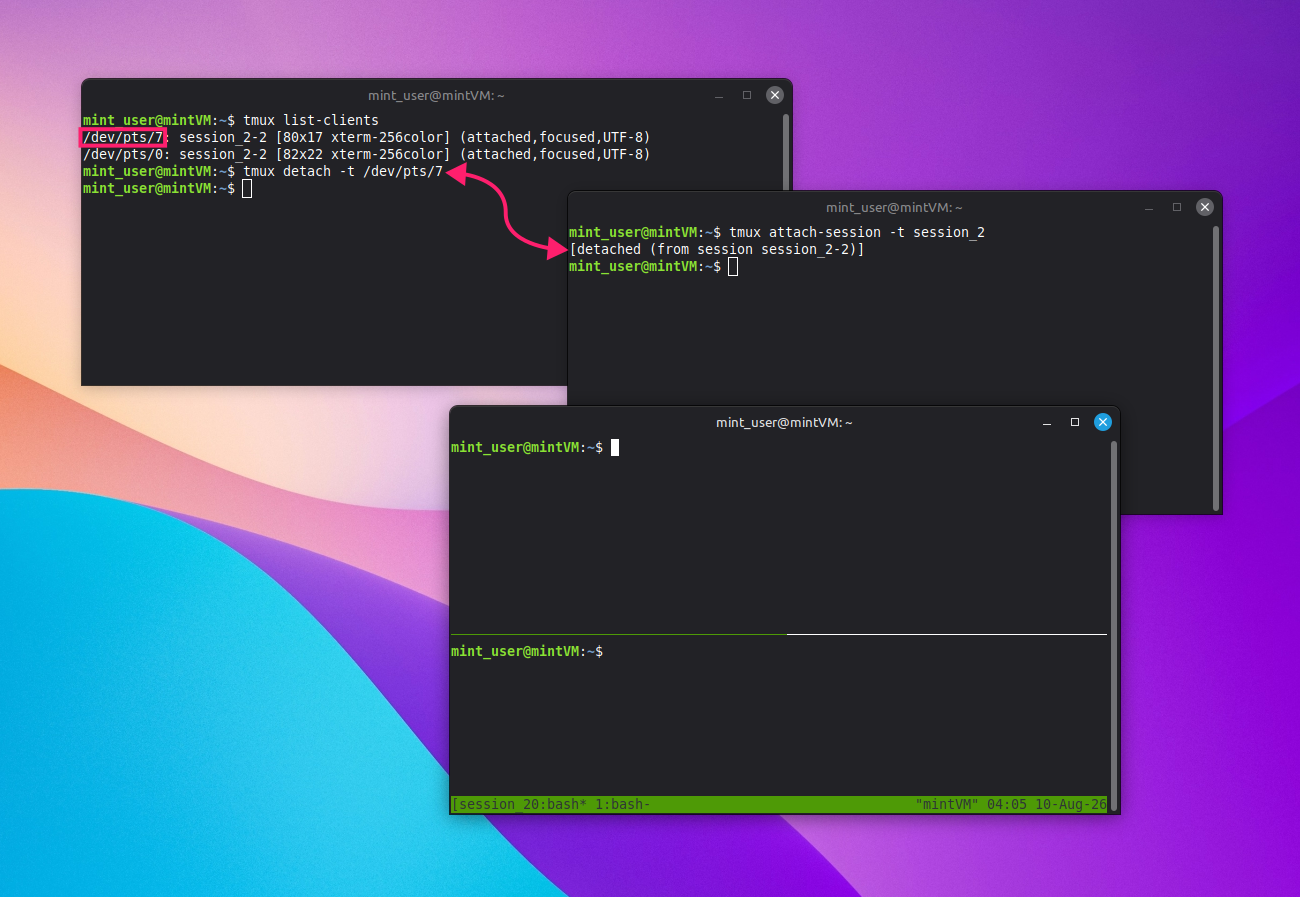Click the scrollbar of the list-clients terminal
Viewport: 1300px width, 897px height.
(x=786, y=150)
